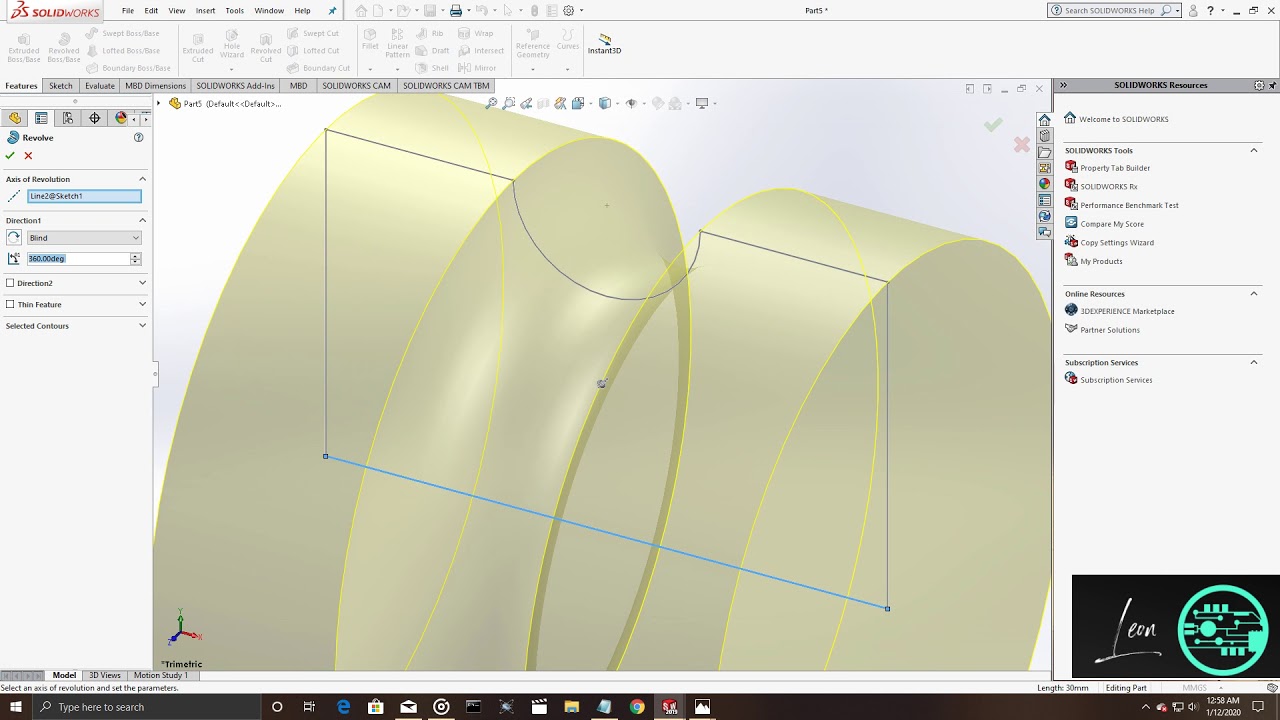The height and width of the screenshot is (720, 1280).
Task: Expand the Part5 flyout tree node
Action: [x=158, y=103]
